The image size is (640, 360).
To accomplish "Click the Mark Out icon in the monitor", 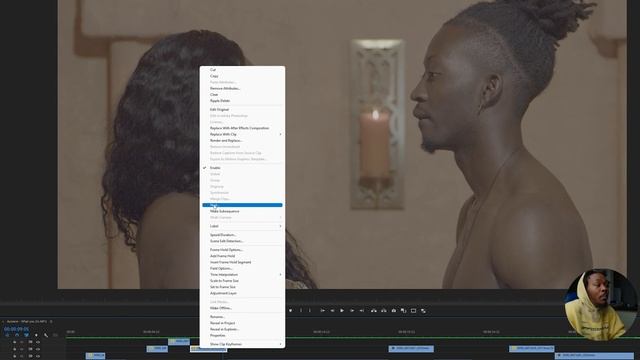I will [309, 311].
